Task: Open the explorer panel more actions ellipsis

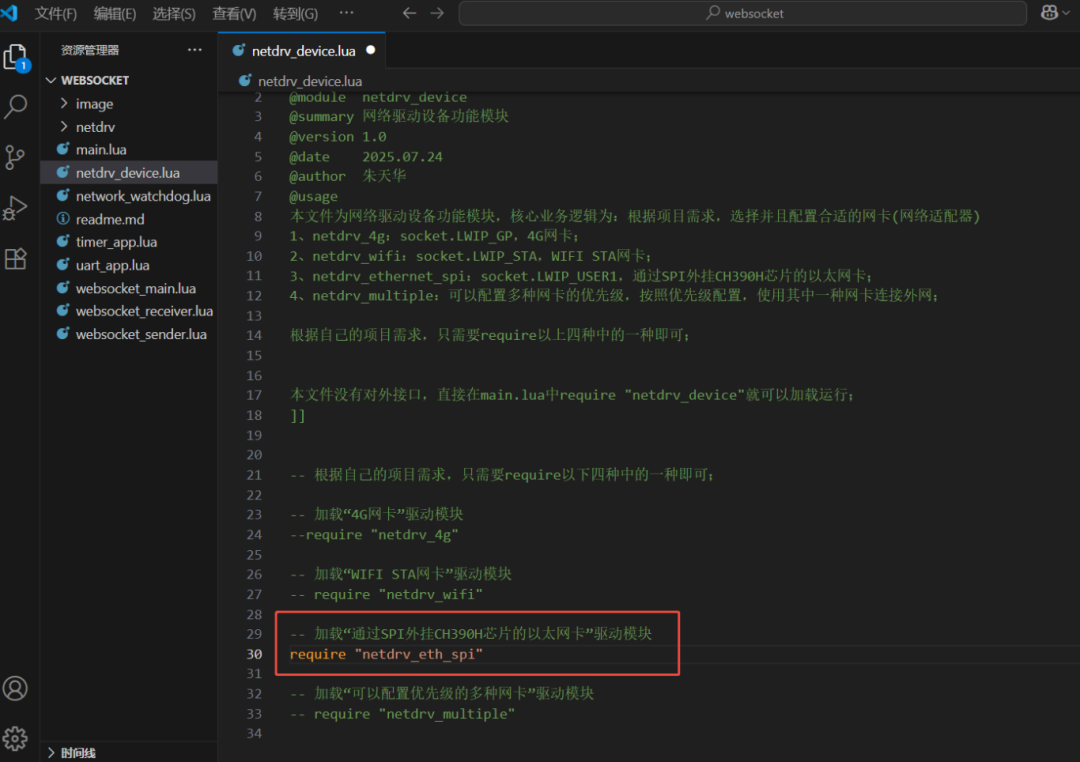Action: [195, 50]
